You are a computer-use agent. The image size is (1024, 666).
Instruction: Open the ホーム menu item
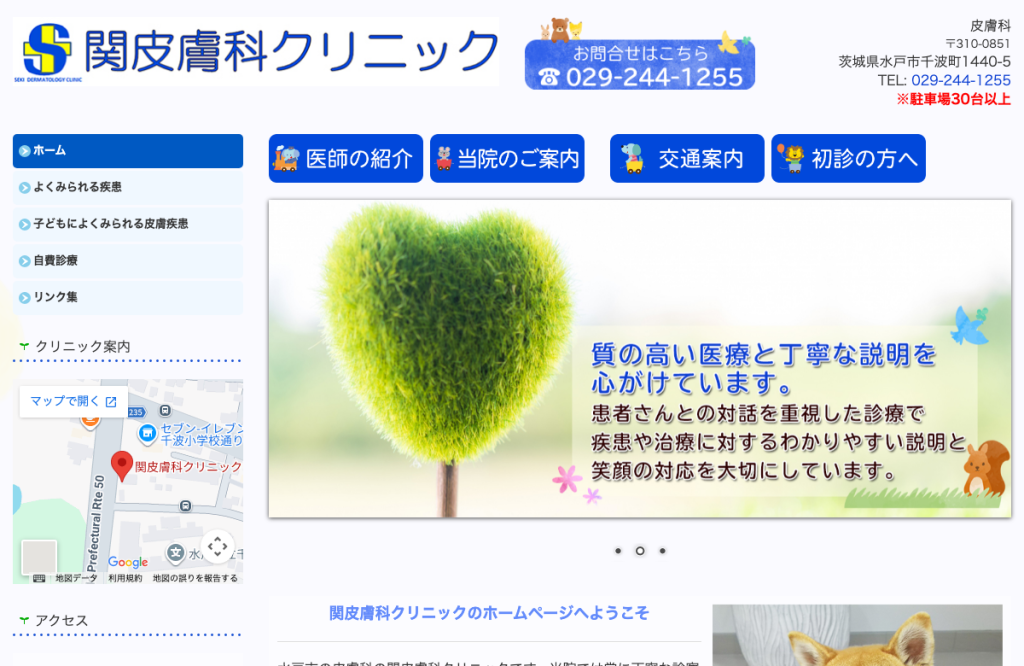pyautogui.click(x=128, y=151)
